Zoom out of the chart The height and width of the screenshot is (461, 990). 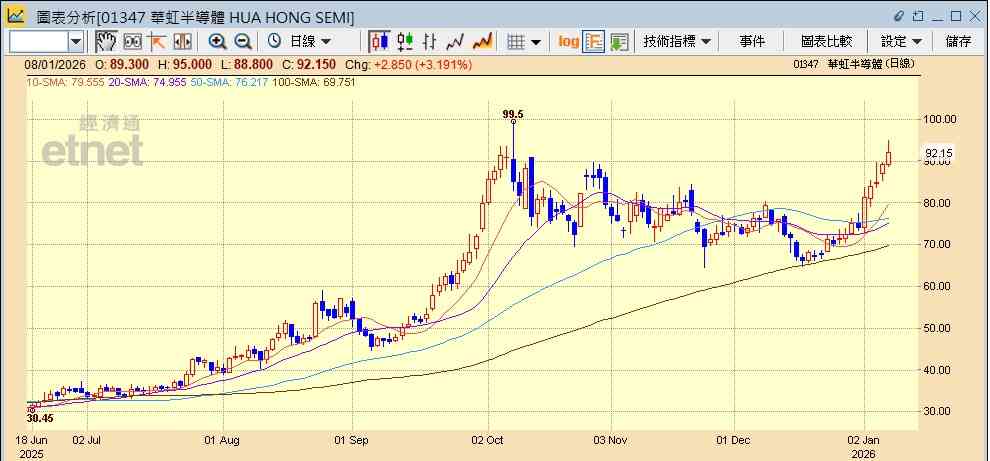[x=243, y=42]
